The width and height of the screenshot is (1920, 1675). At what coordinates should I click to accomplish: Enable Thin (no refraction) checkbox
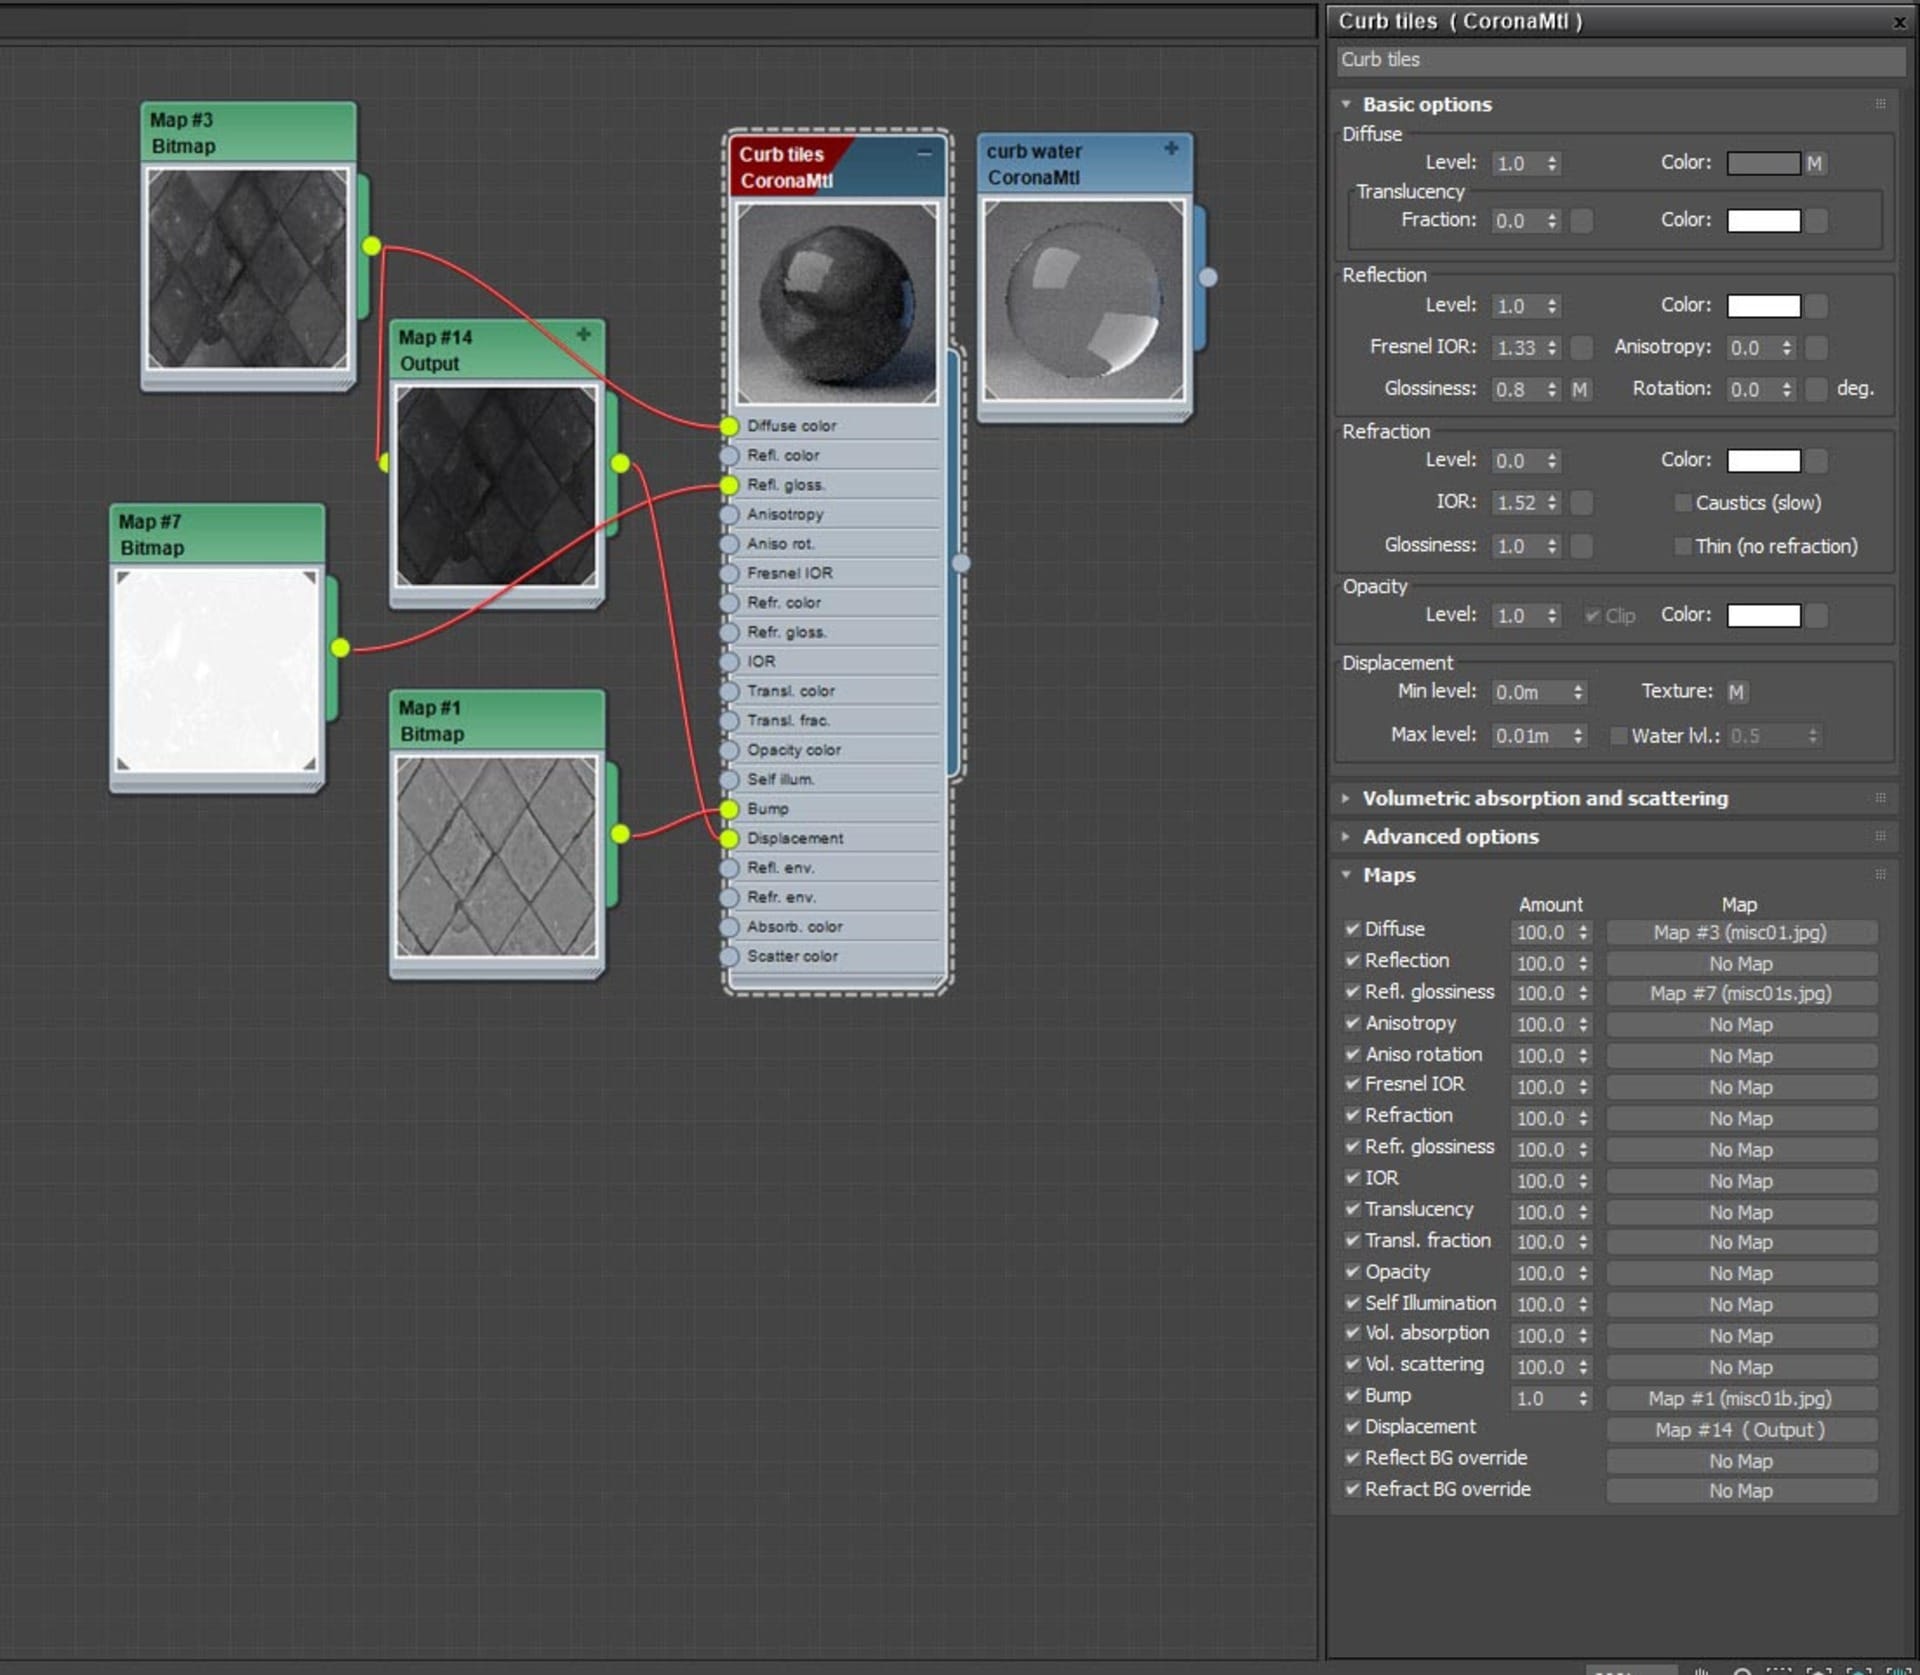[x=1683, y=546]
